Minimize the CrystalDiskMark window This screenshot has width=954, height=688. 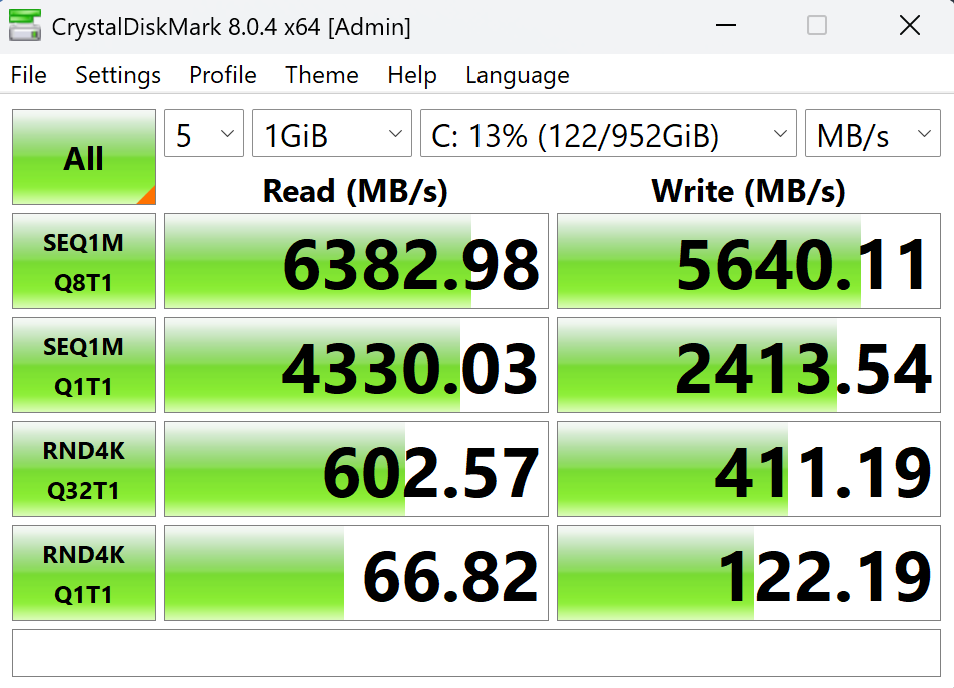[725, 26]
